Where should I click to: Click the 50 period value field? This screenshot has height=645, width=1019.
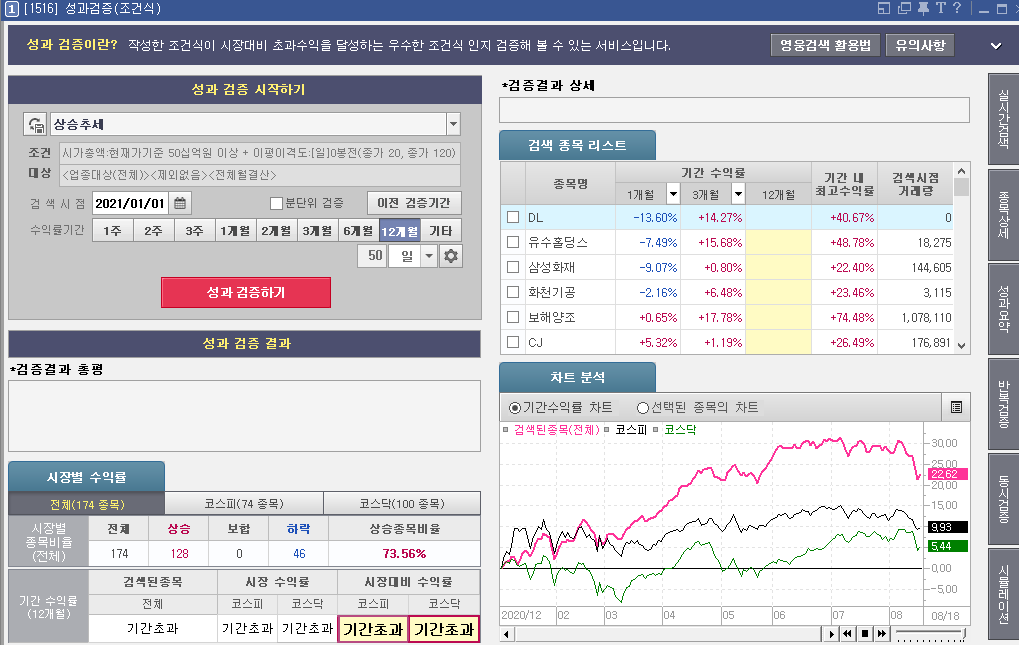tap(373, 256)
